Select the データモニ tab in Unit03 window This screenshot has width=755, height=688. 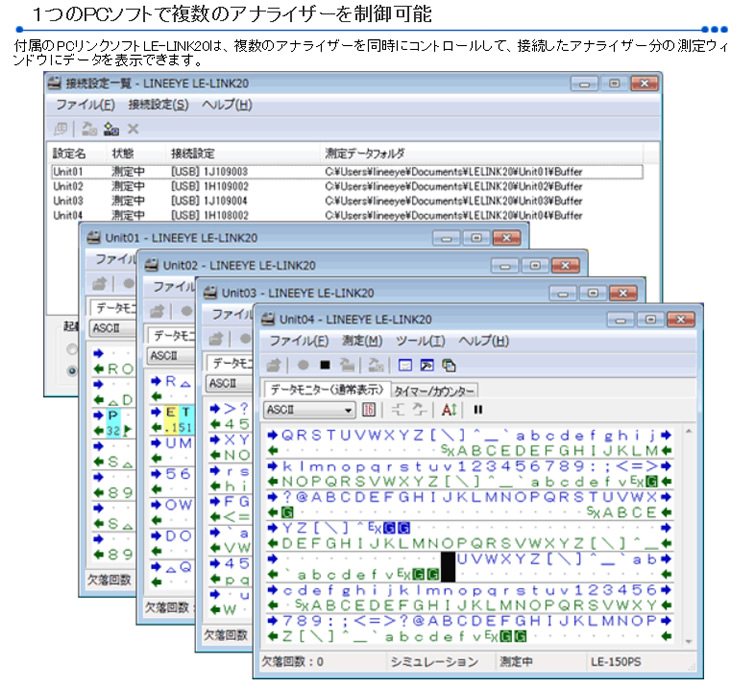tap(231, 363)
